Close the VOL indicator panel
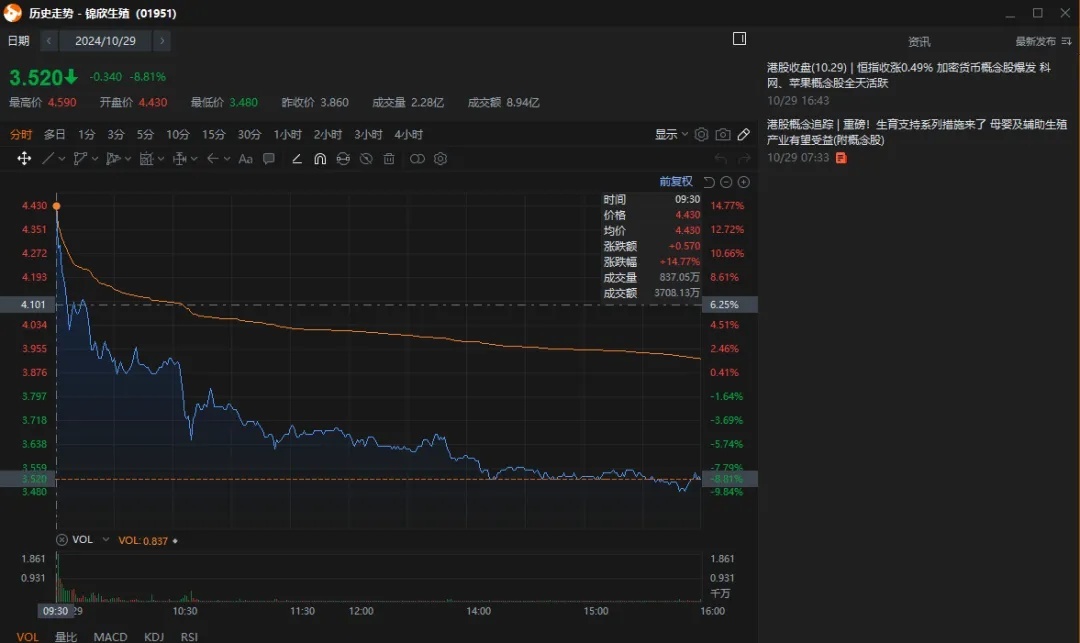Viewport: 1080px width, 643px height. 62,540
